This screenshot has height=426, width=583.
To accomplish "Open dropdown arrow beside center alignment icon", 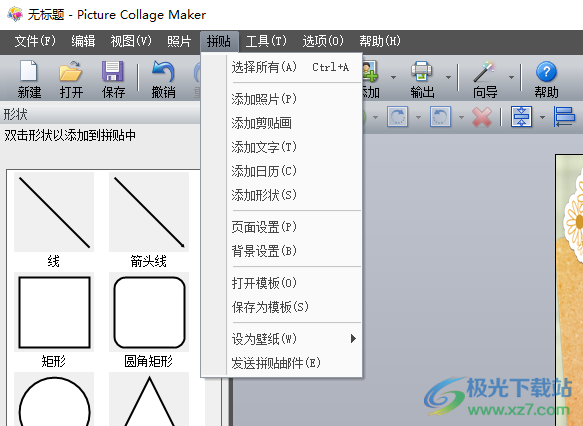I will coord(542,117).
